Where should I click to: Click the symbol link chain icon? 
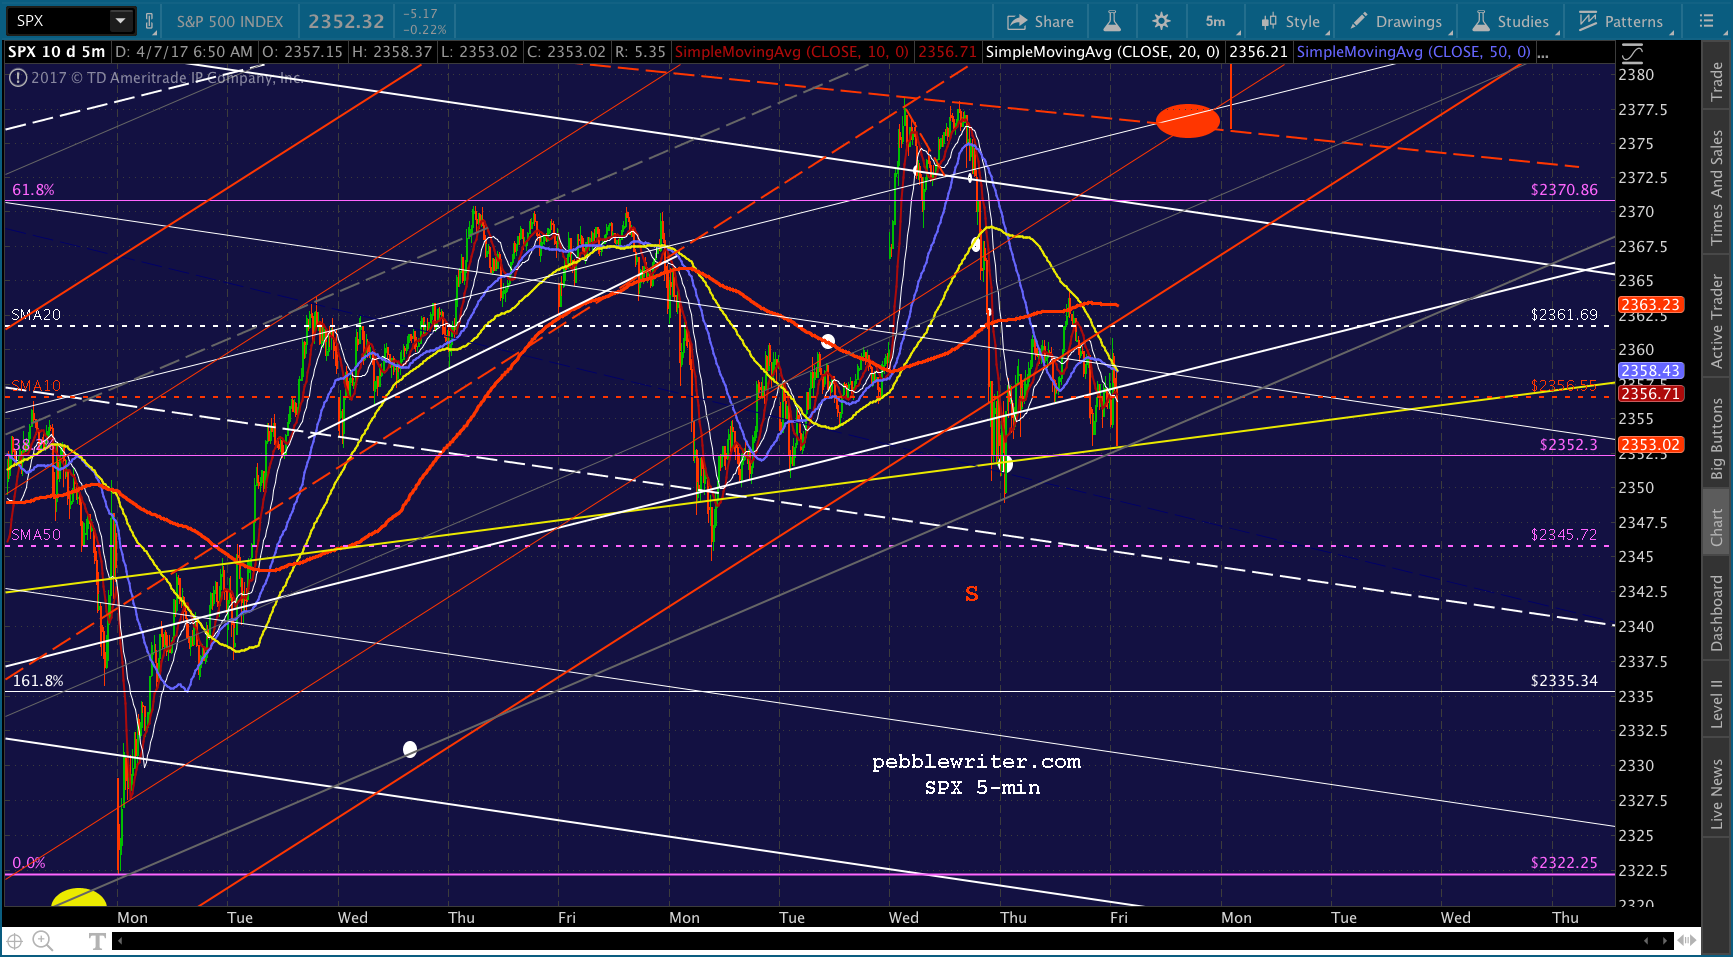tap(150, 21)
